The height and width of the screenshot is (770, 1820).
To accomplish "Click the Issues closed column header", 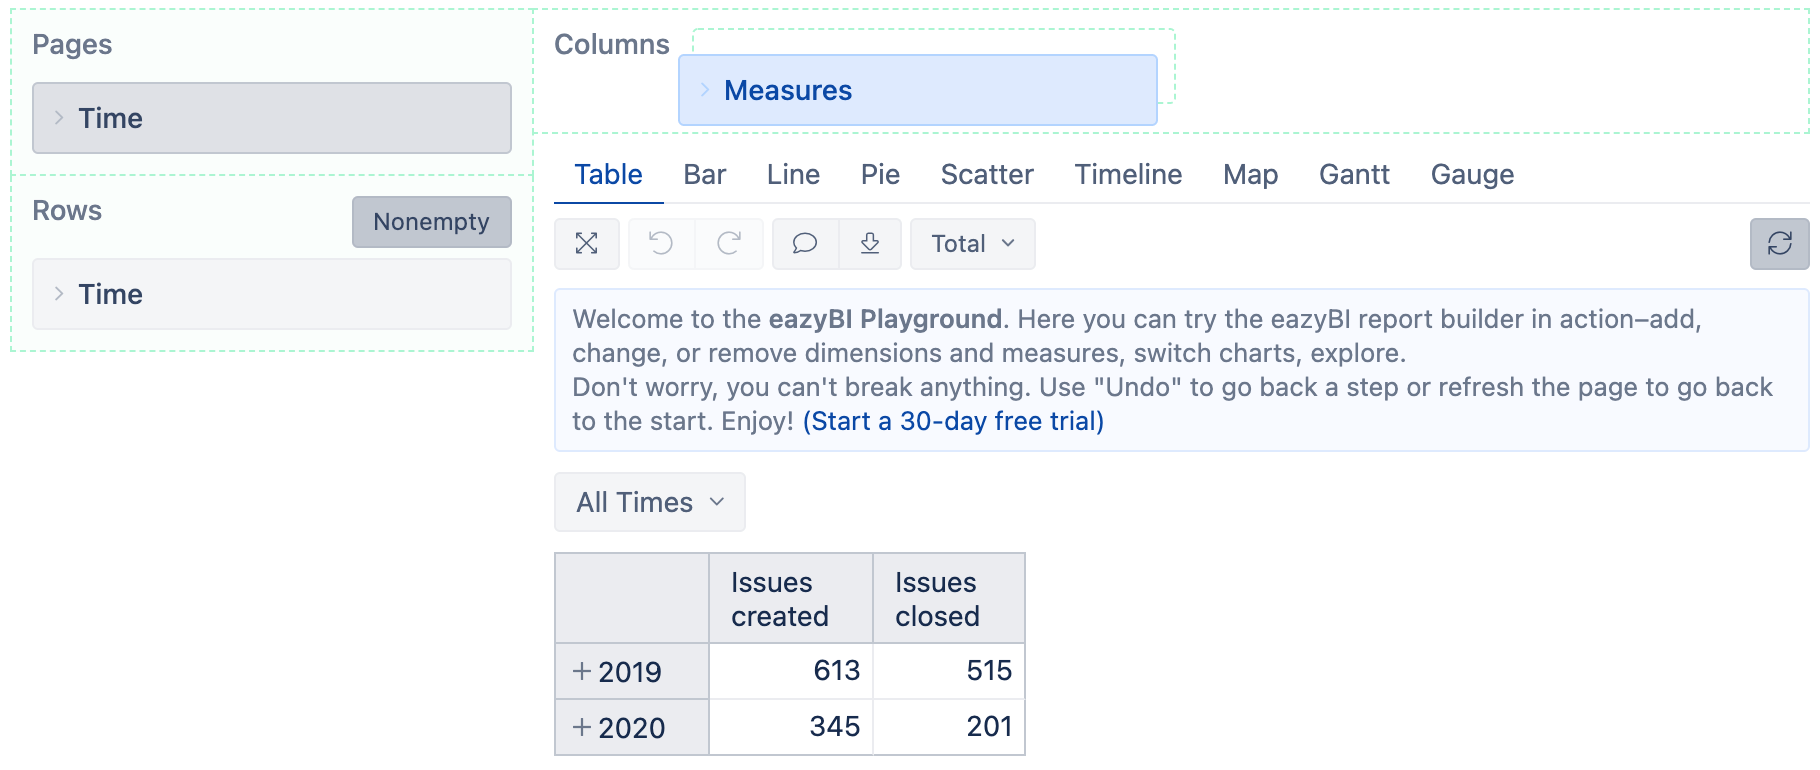I will (x=949, y=599).
